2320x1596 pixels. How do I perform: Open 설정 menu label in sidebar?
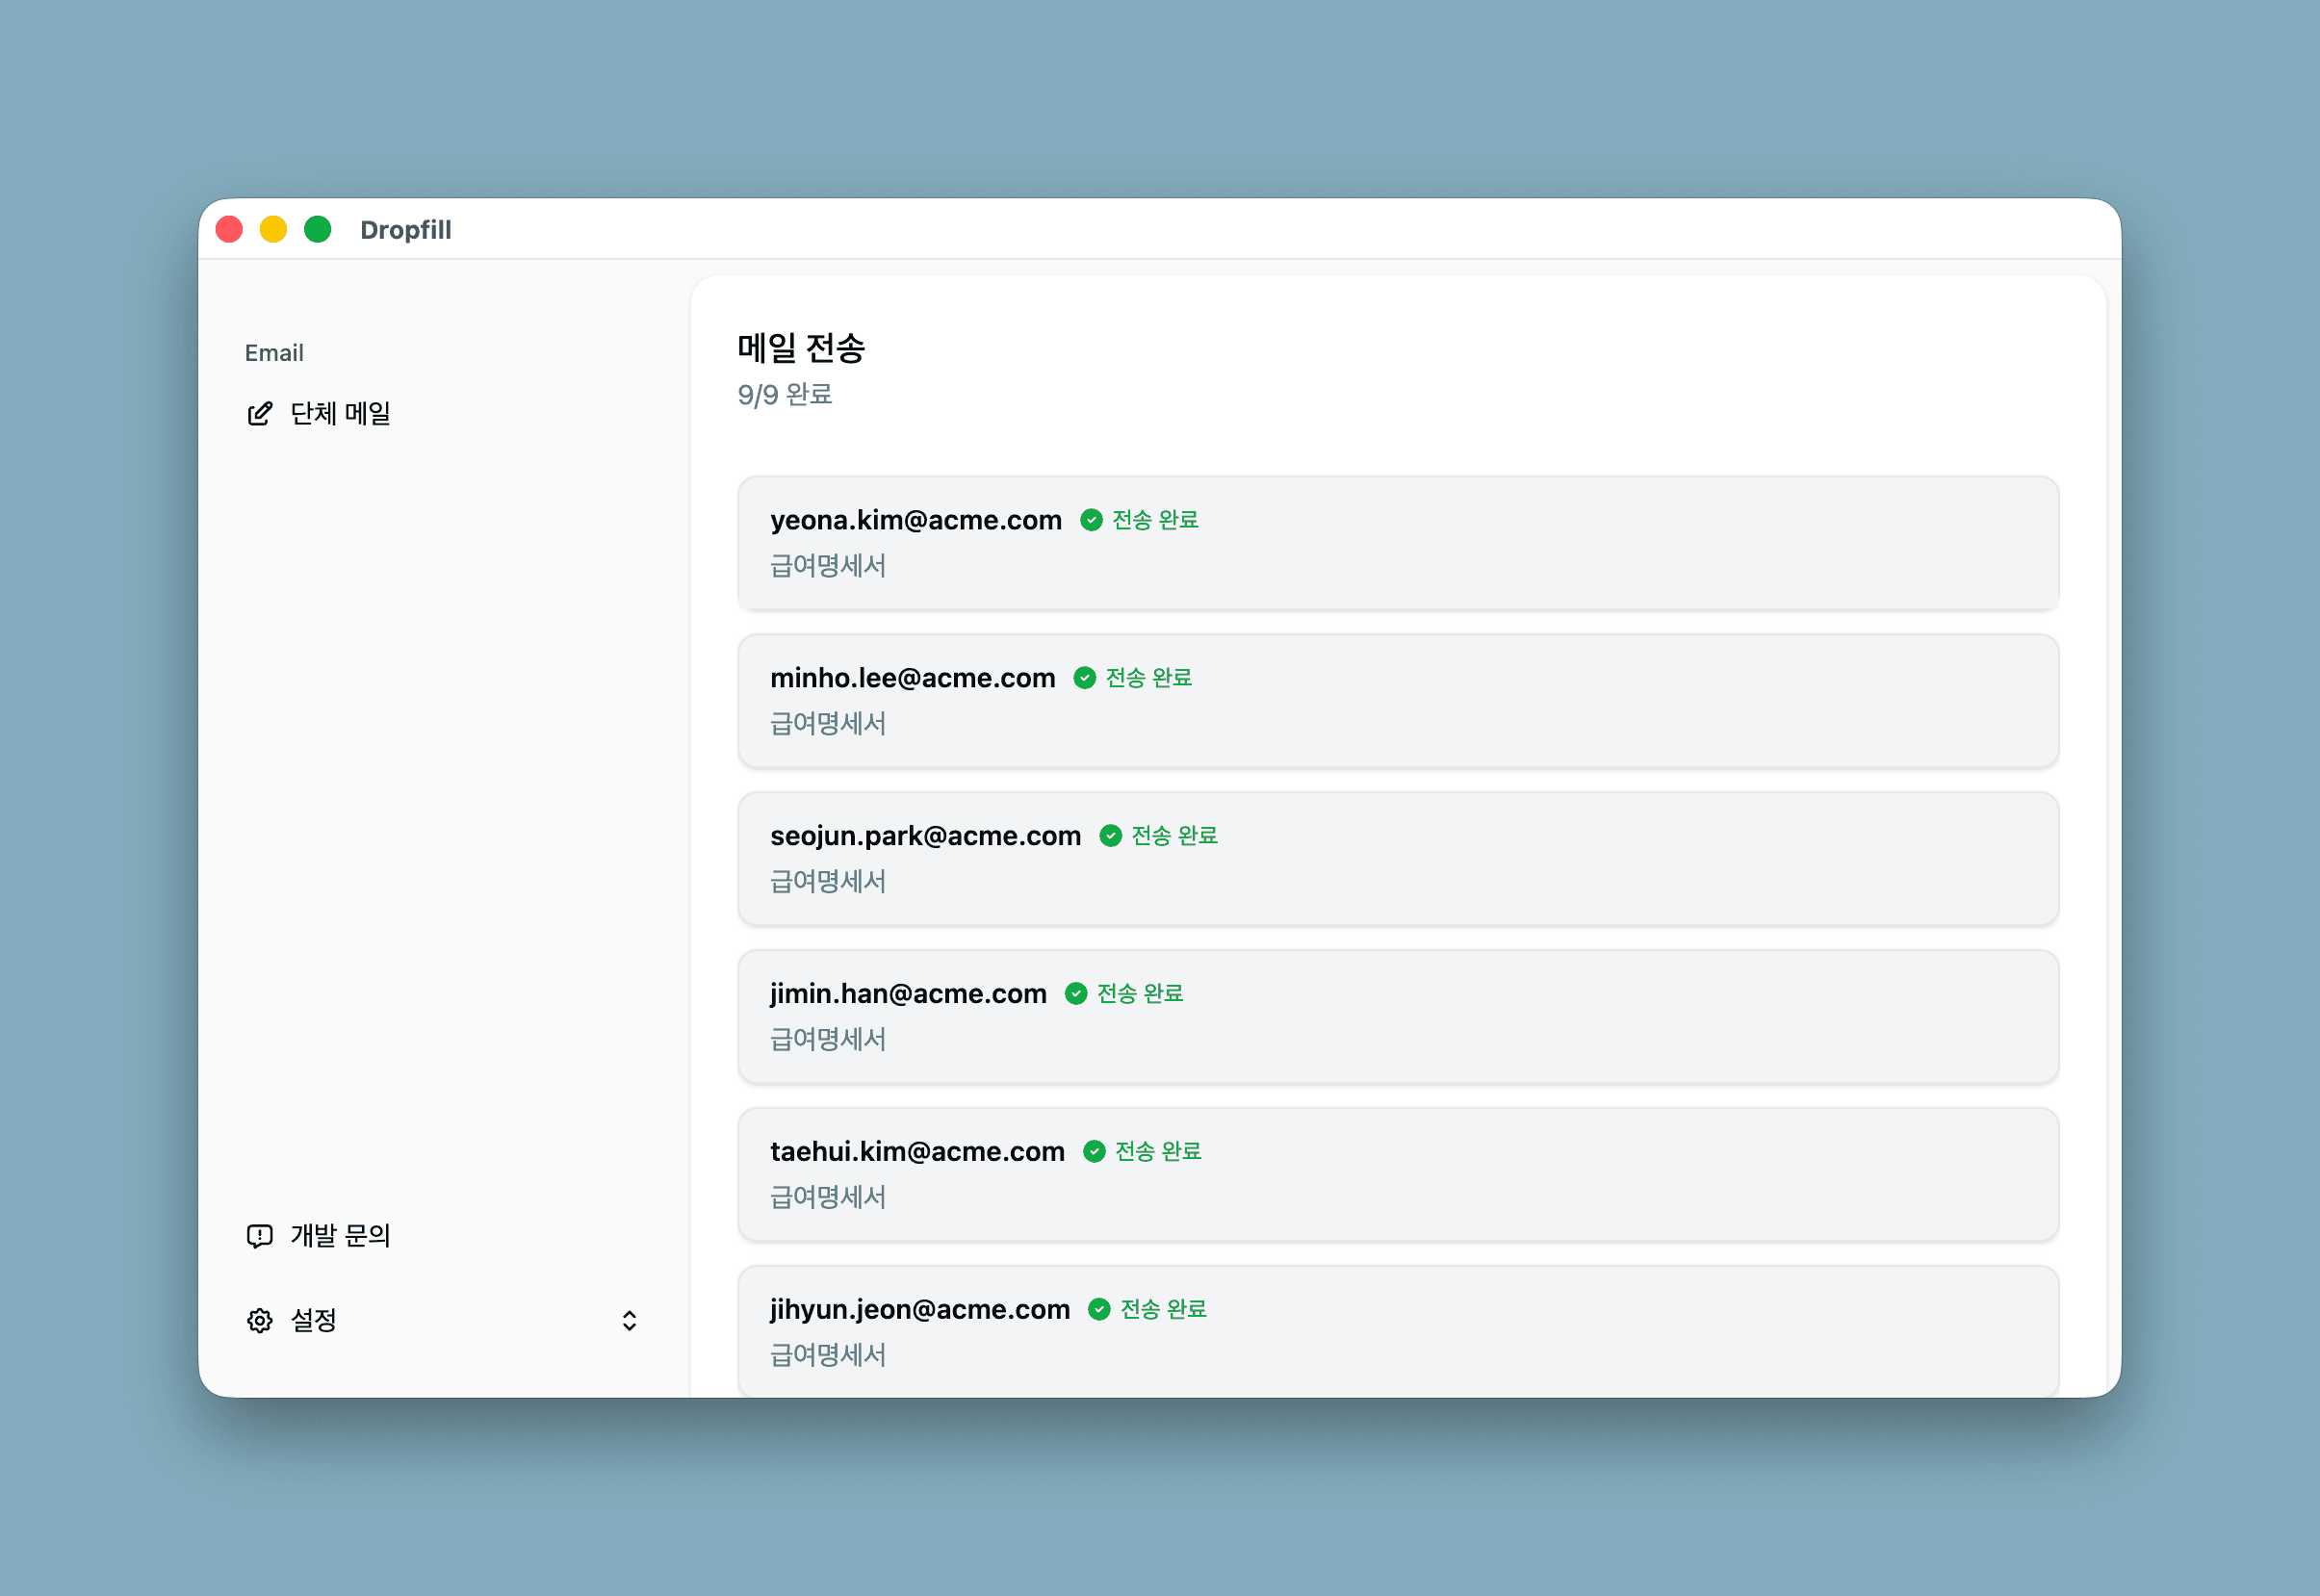click(x=313, y=1321)
